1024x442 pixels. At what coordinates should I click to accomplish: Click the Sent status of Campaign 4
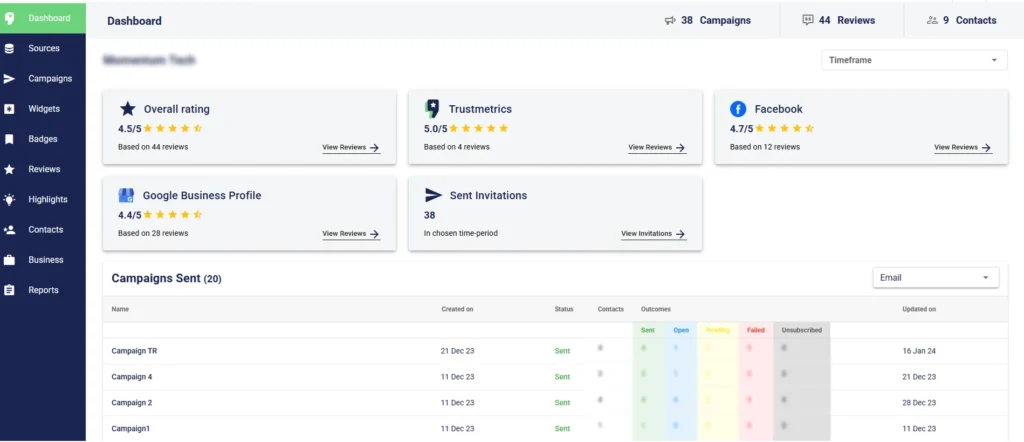click(x=562, y=377)
